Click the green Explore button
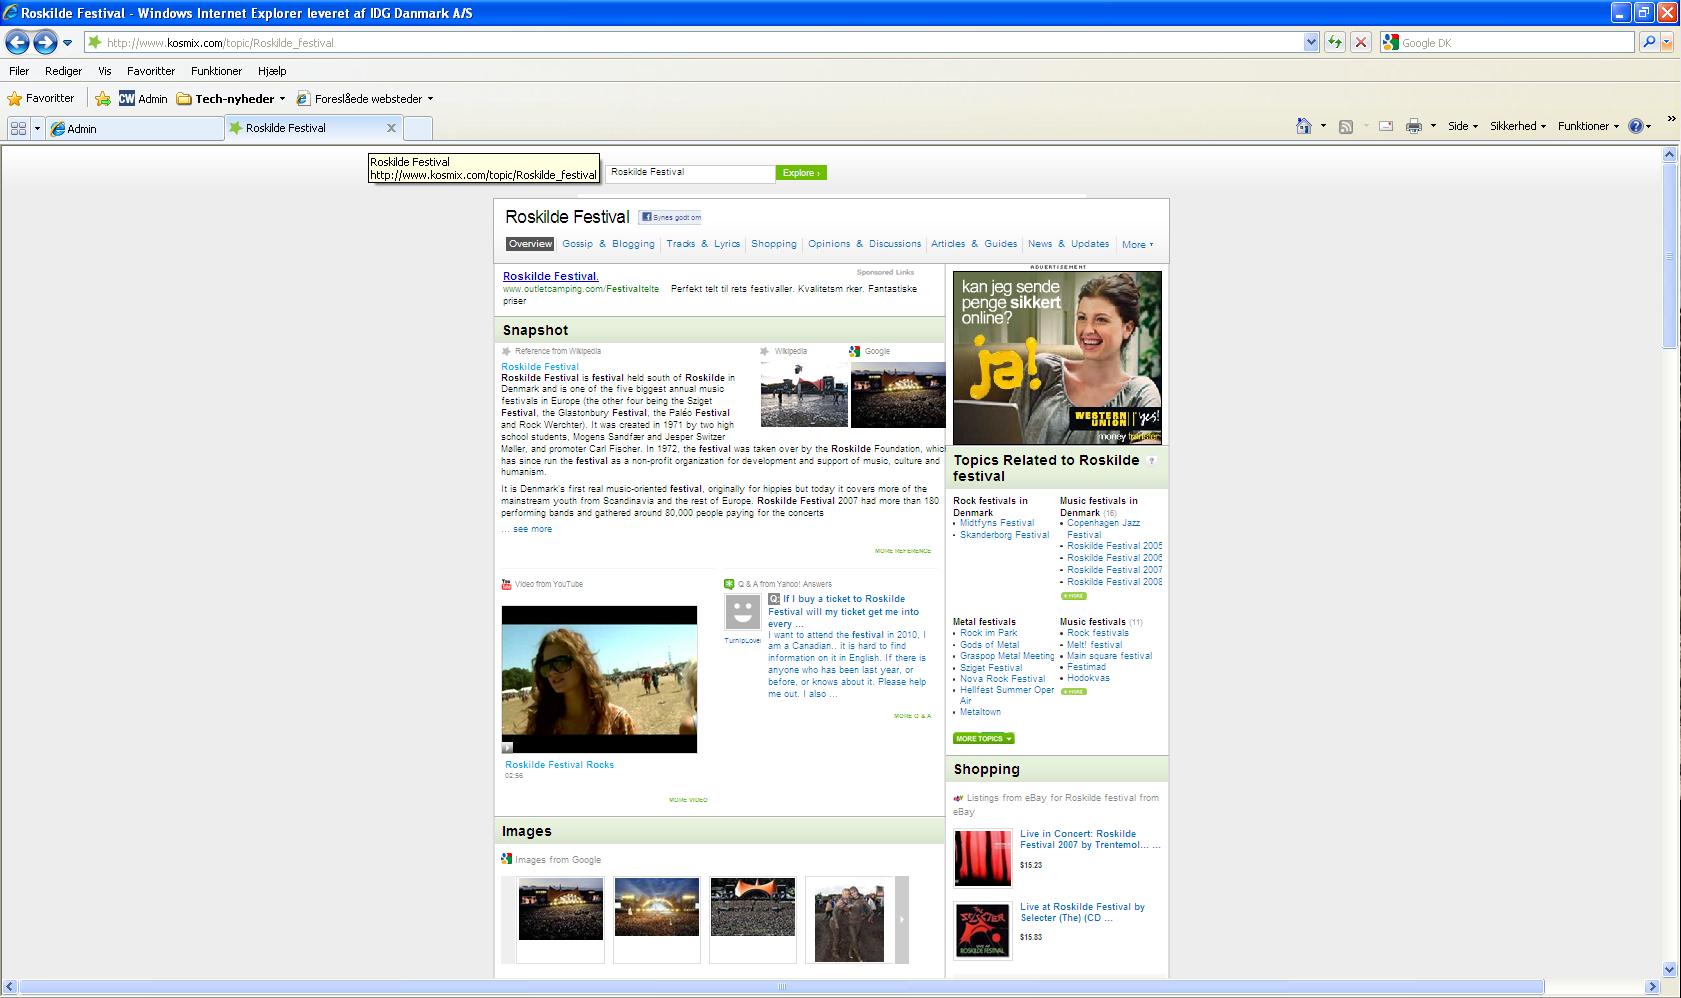 point(801,173)
